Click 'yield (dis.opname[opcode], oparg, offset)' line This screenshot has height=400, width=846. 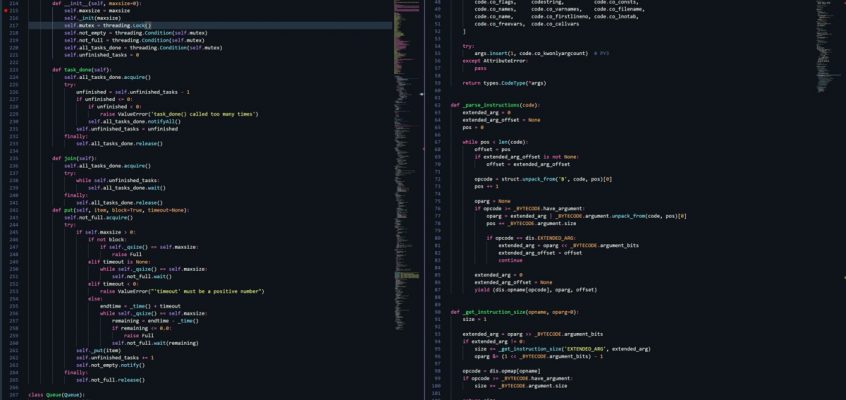(536, 289)
